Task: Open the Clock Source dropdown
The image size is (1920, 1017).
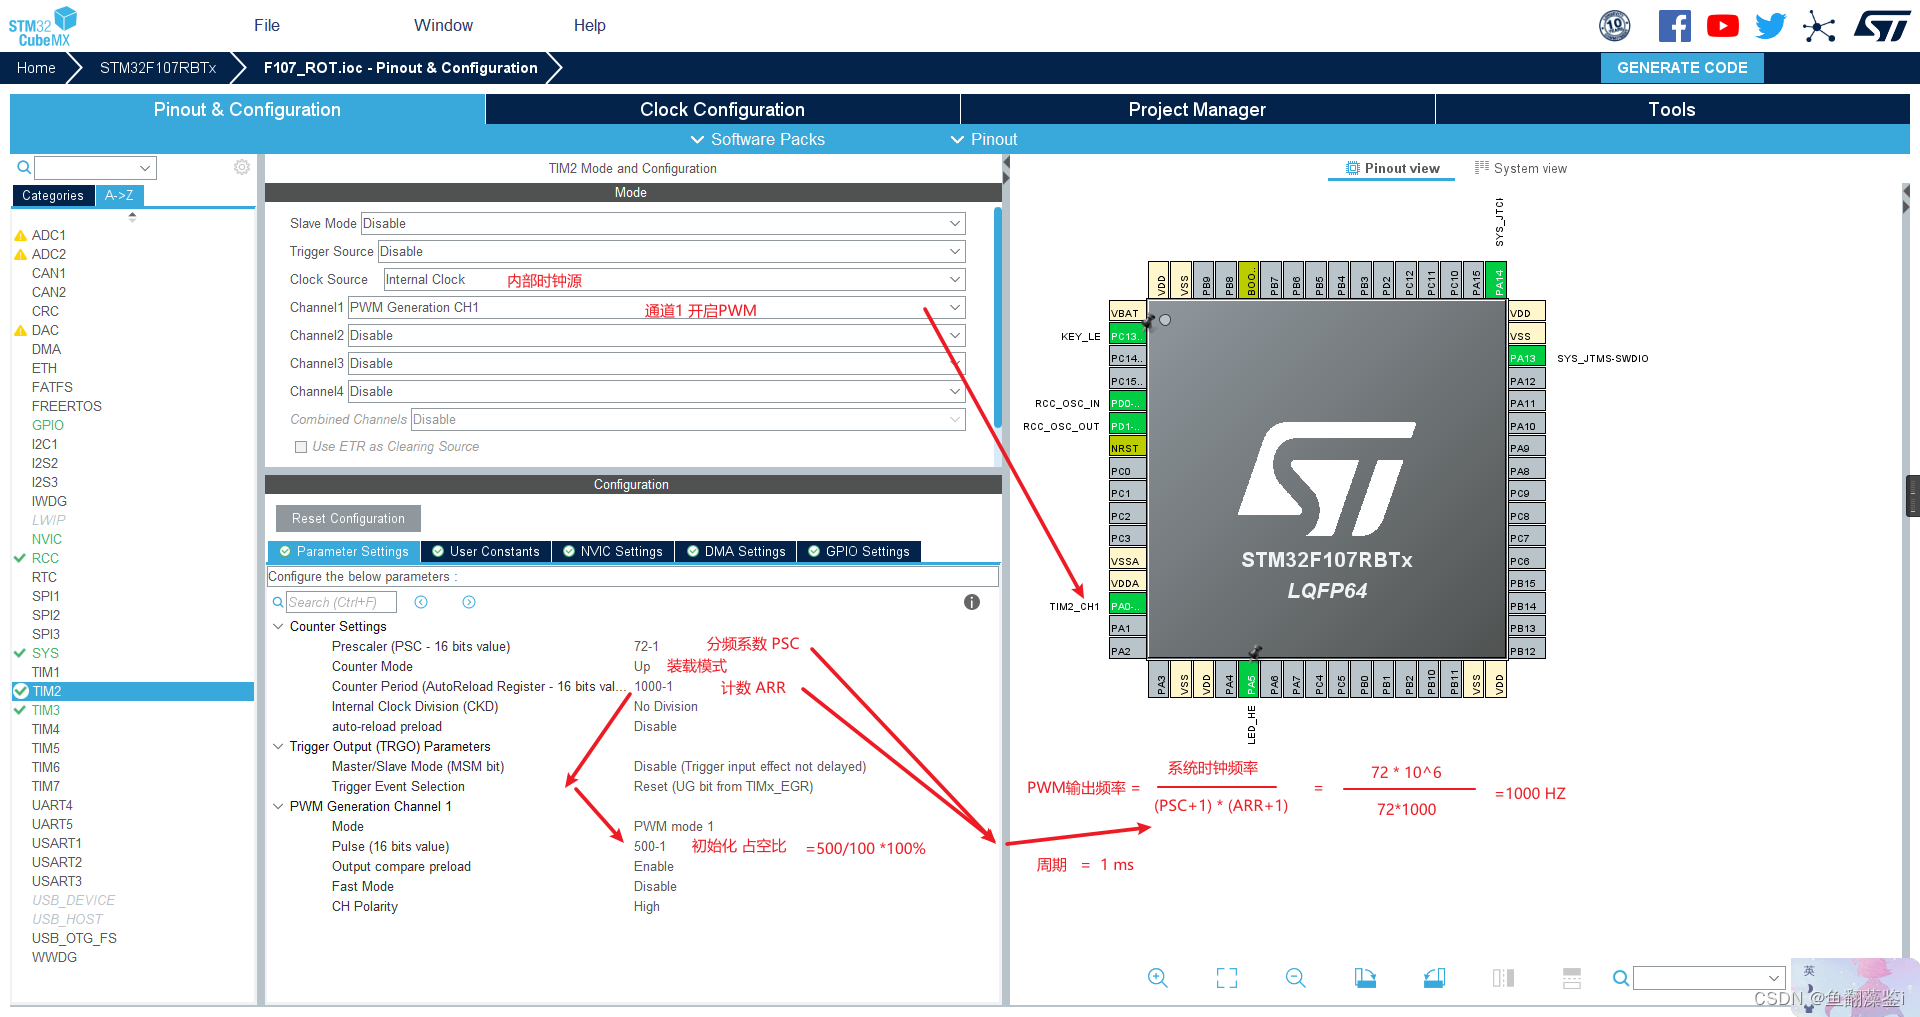Action: click(x=675, y=279)
